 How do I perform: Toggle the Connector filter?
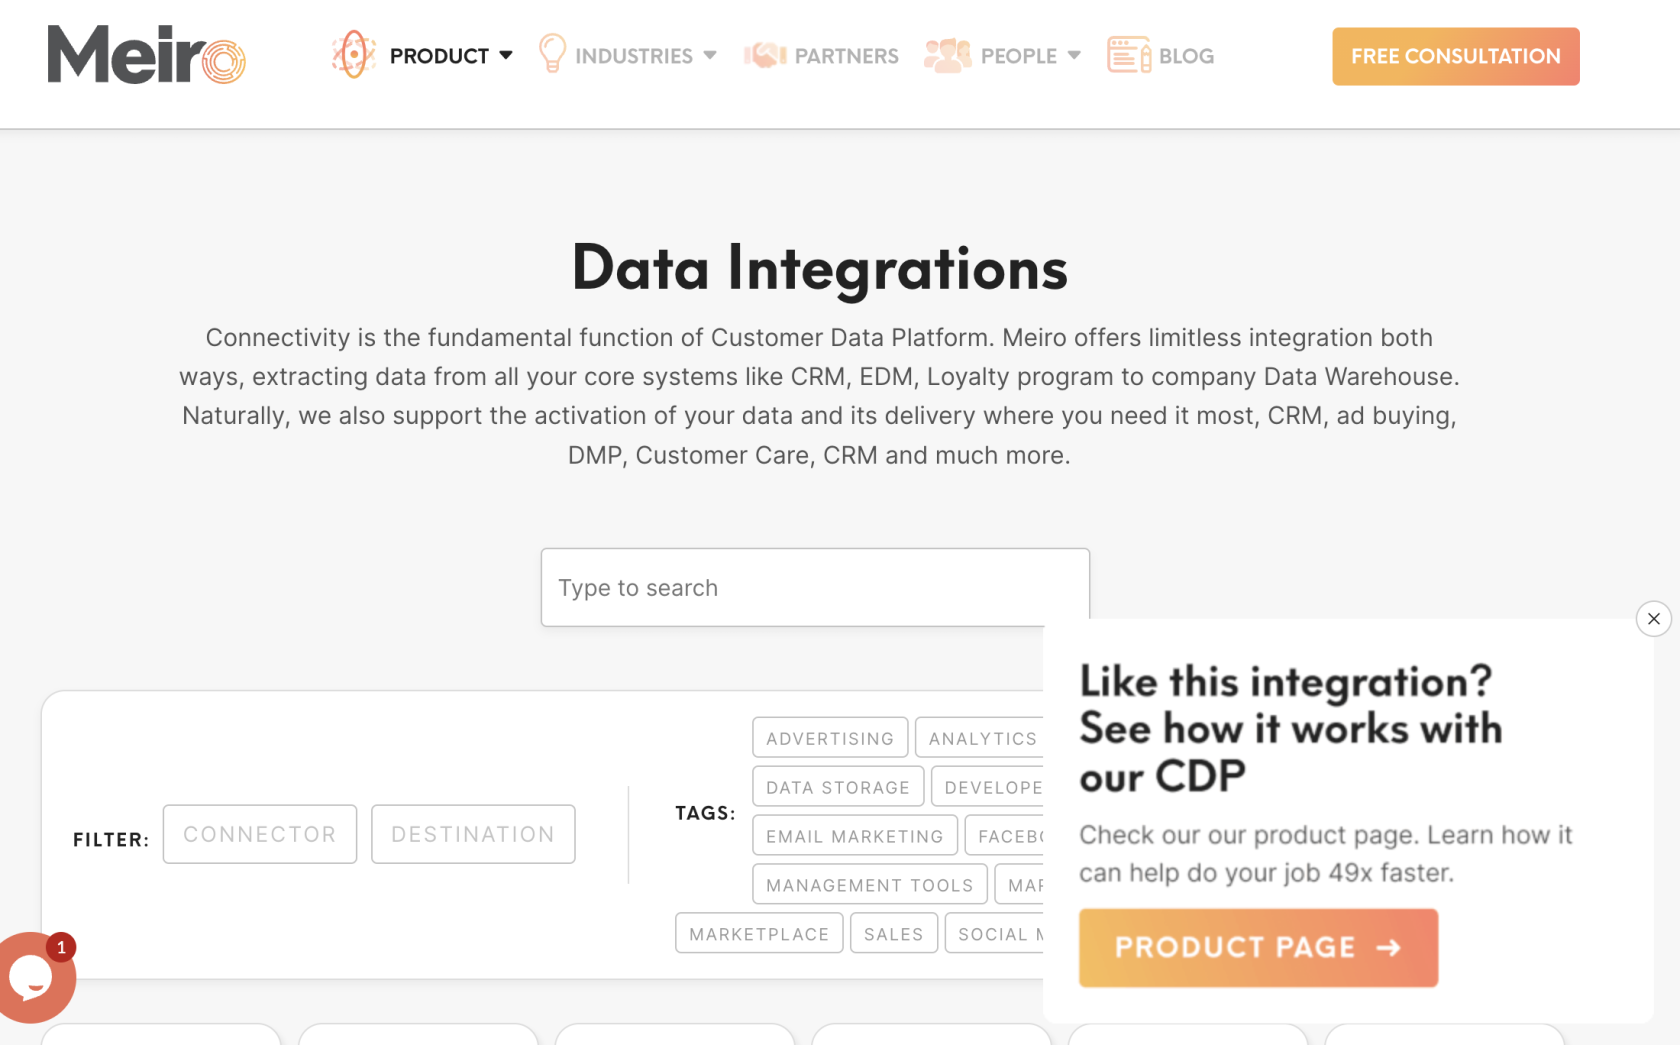click(260, 834)
